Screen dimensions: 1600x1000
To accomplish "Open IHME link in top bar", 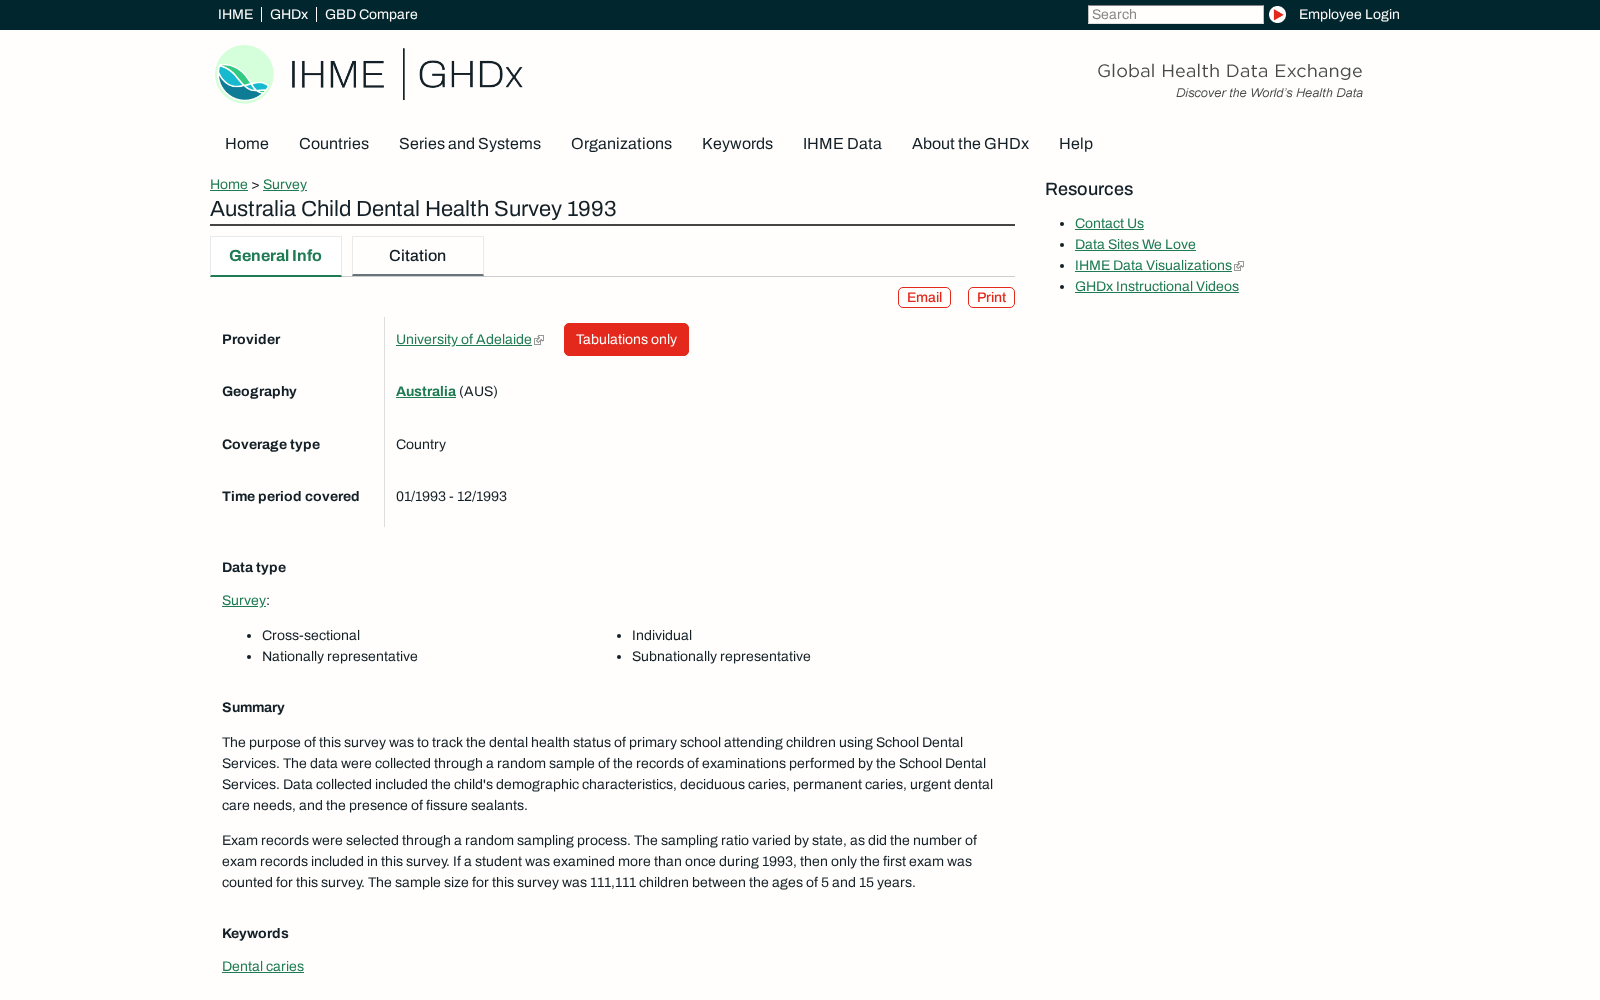I will (235, 14).
